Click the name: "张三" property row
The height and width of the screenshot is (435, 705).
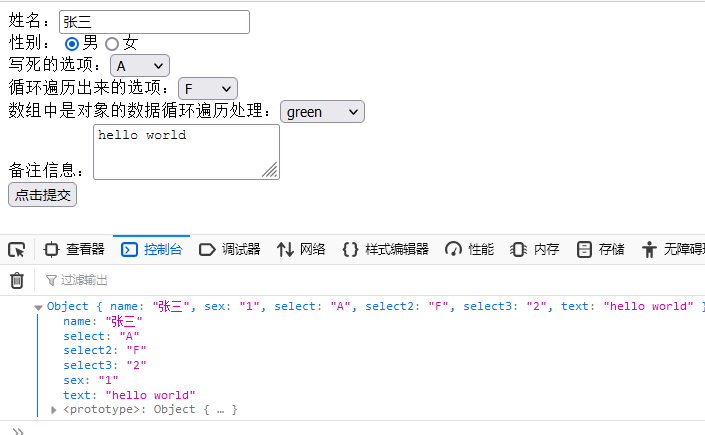pyautogui.click(x=103, y=321)
